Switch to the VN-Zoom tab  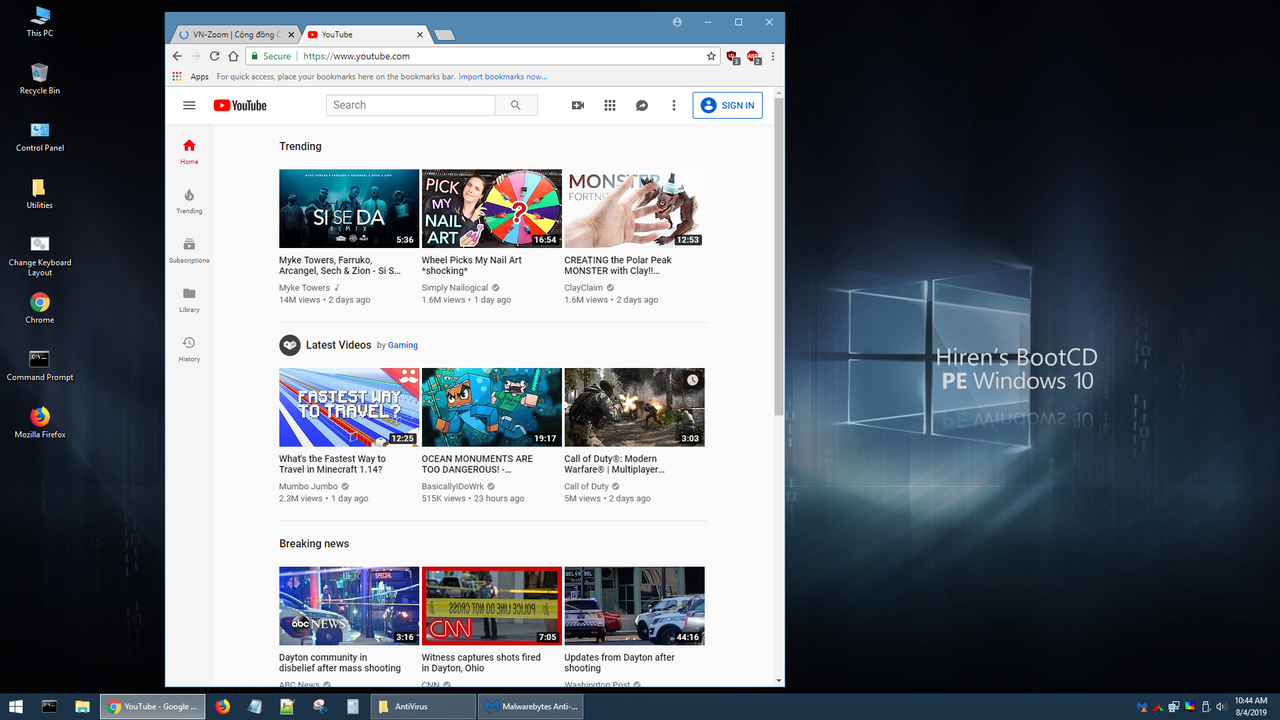(236, 34)
